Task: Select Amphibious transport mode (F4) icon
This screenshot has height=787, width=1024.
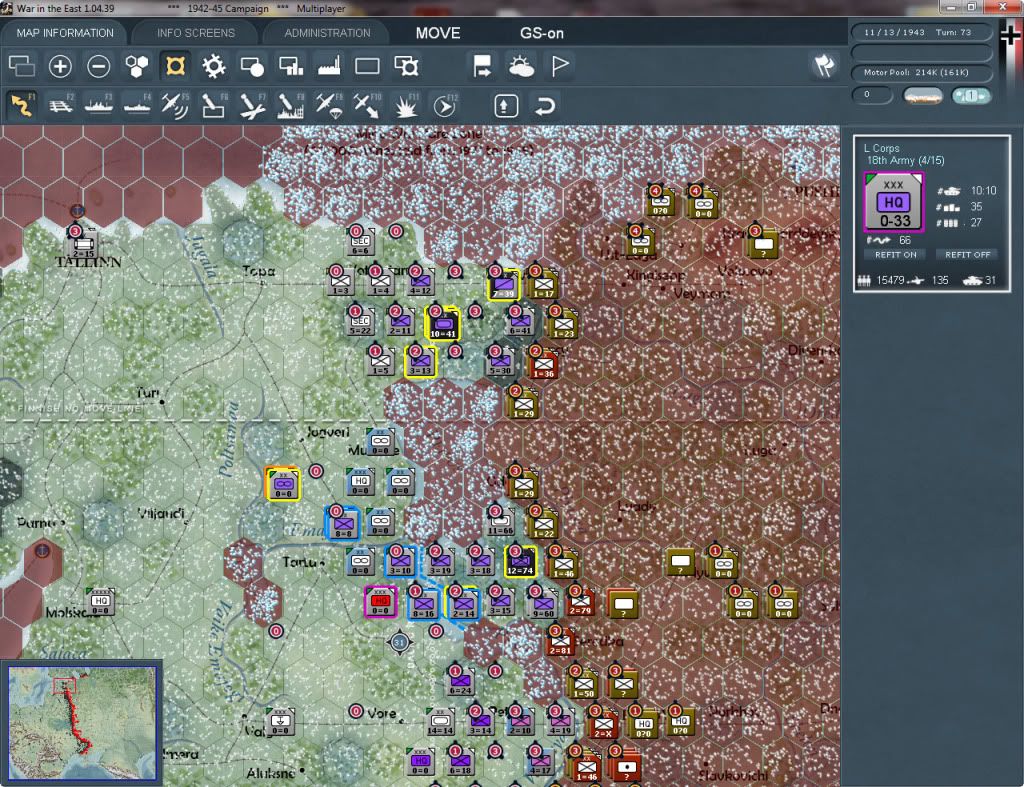Action: point(137,105)
